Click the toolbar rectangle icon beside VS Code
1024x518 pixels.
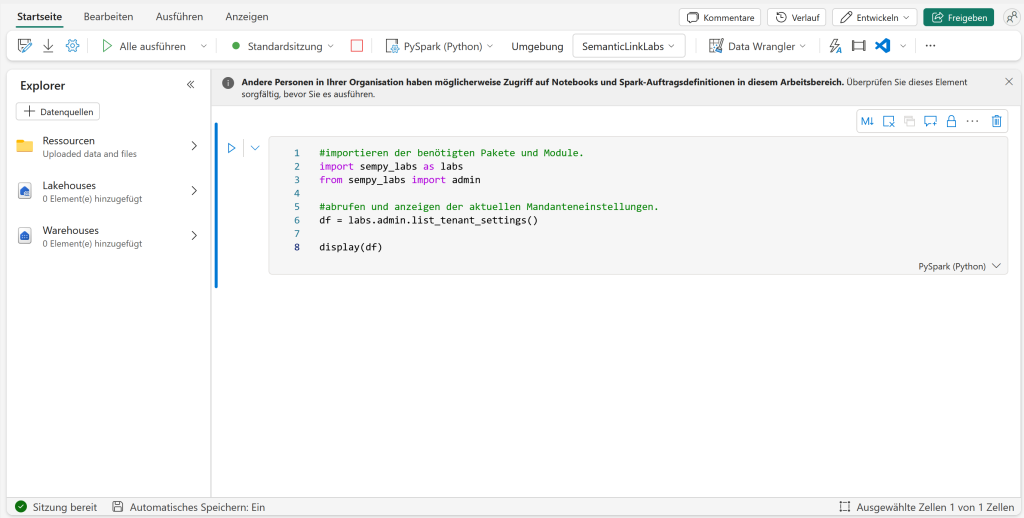(x=859, y=46)
